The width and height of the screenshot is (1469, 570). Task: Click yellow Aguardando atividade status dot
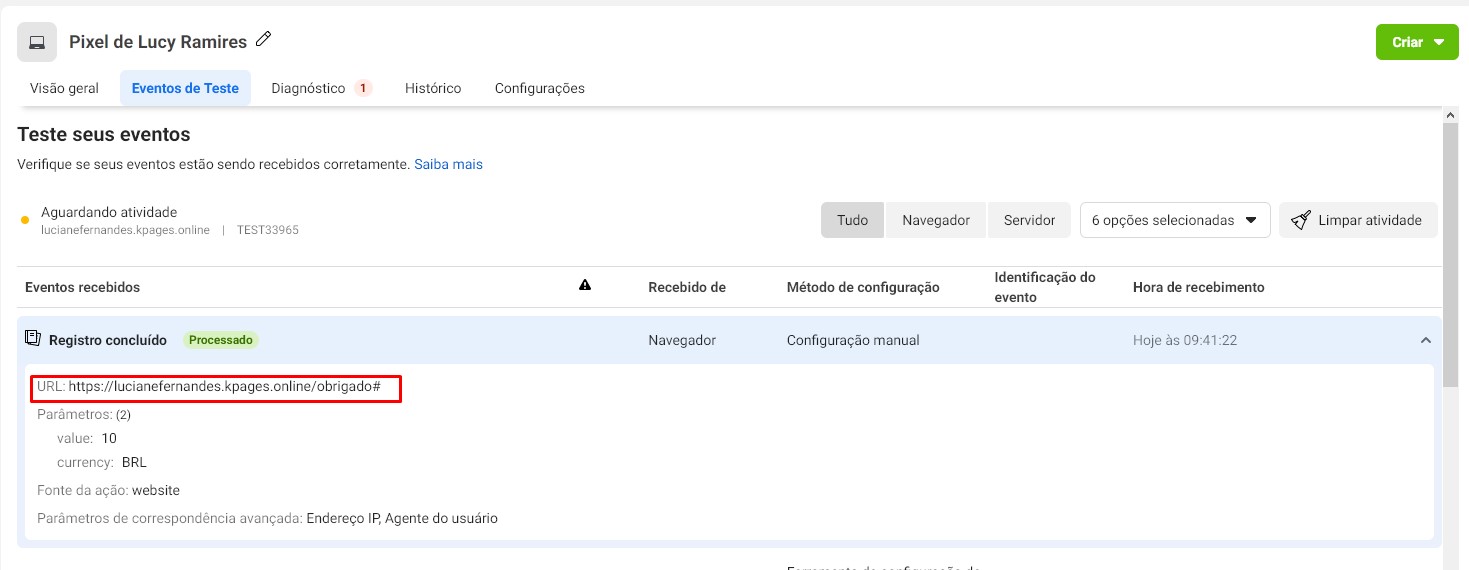coord(25,220)
